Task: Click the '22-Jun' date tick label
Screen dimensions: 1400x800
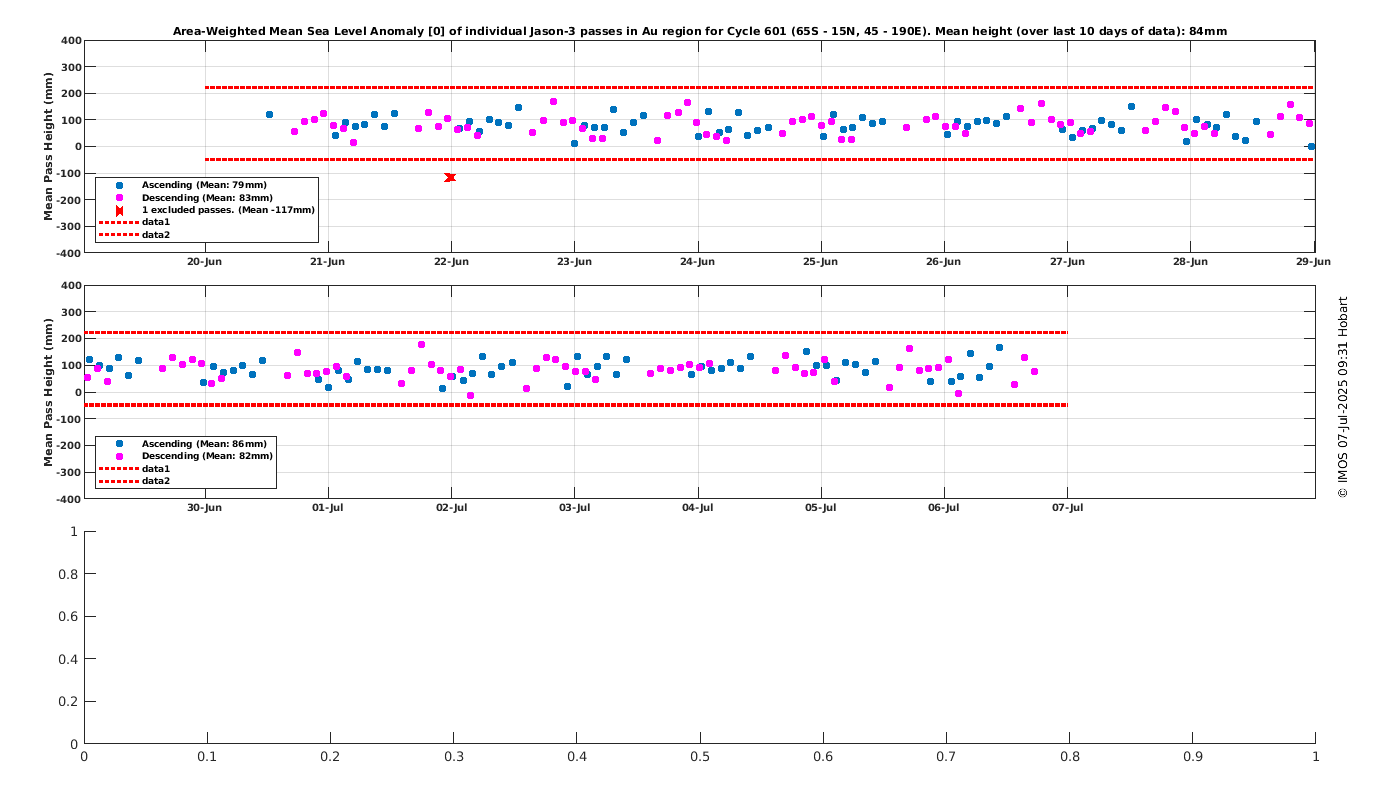Action: (x=451, y=262)
